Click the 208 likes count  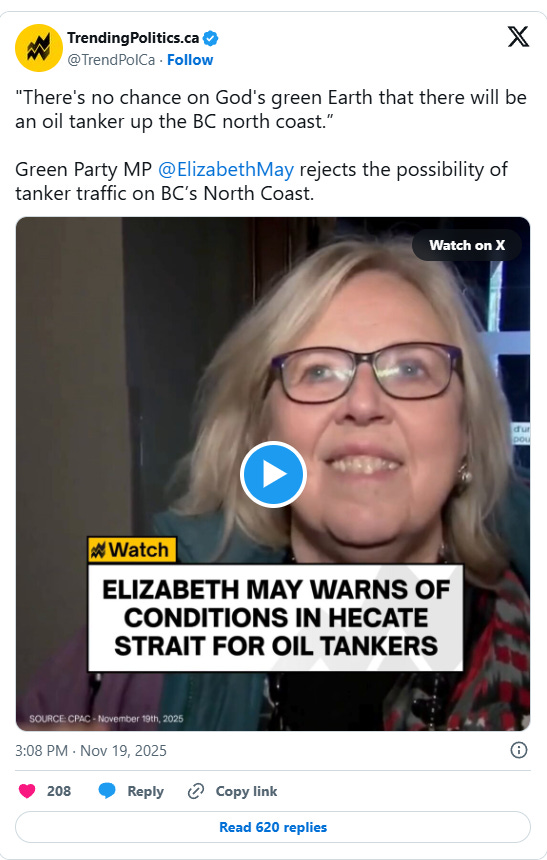point(59,791)
